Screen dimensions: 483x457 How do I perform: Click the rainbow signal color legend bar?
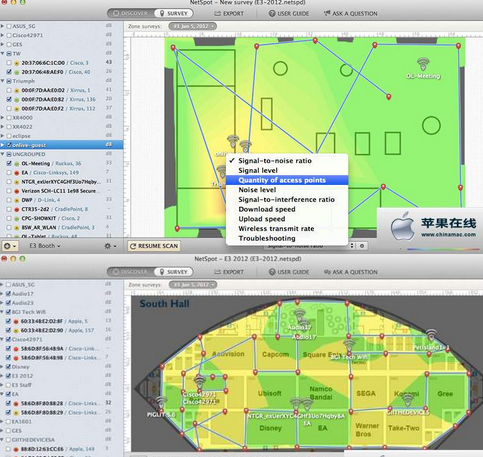click(x=443, y=249)
